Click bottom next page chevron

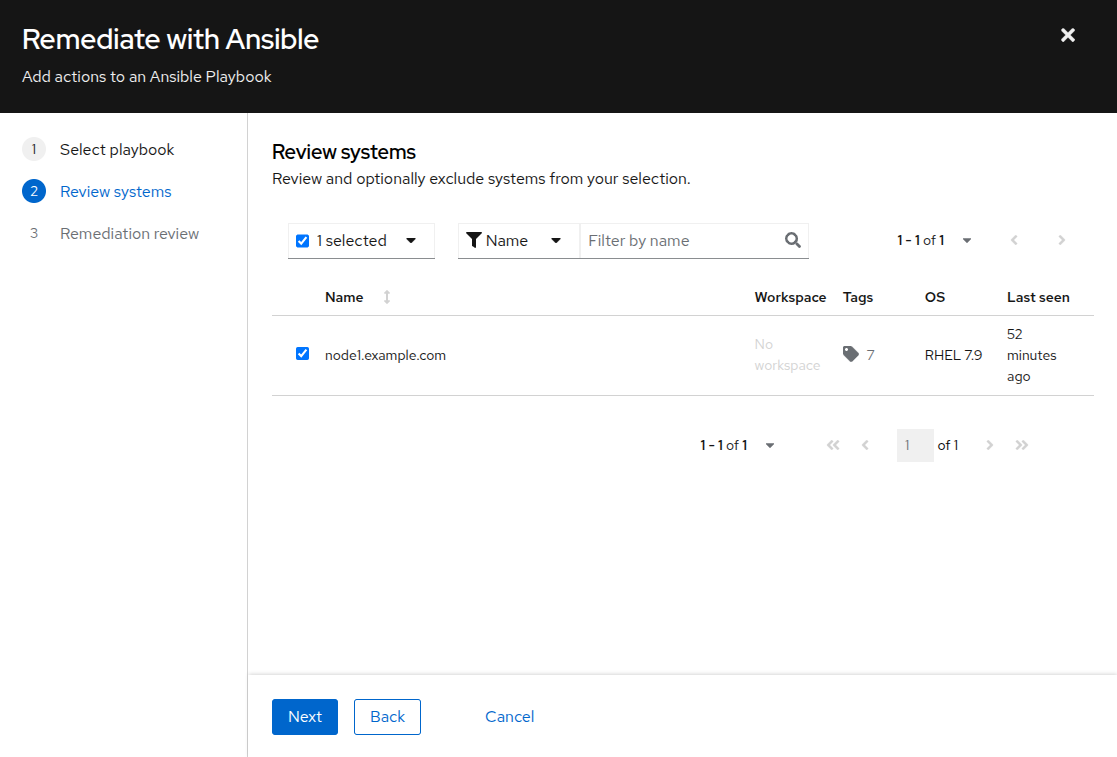[989, 445]
